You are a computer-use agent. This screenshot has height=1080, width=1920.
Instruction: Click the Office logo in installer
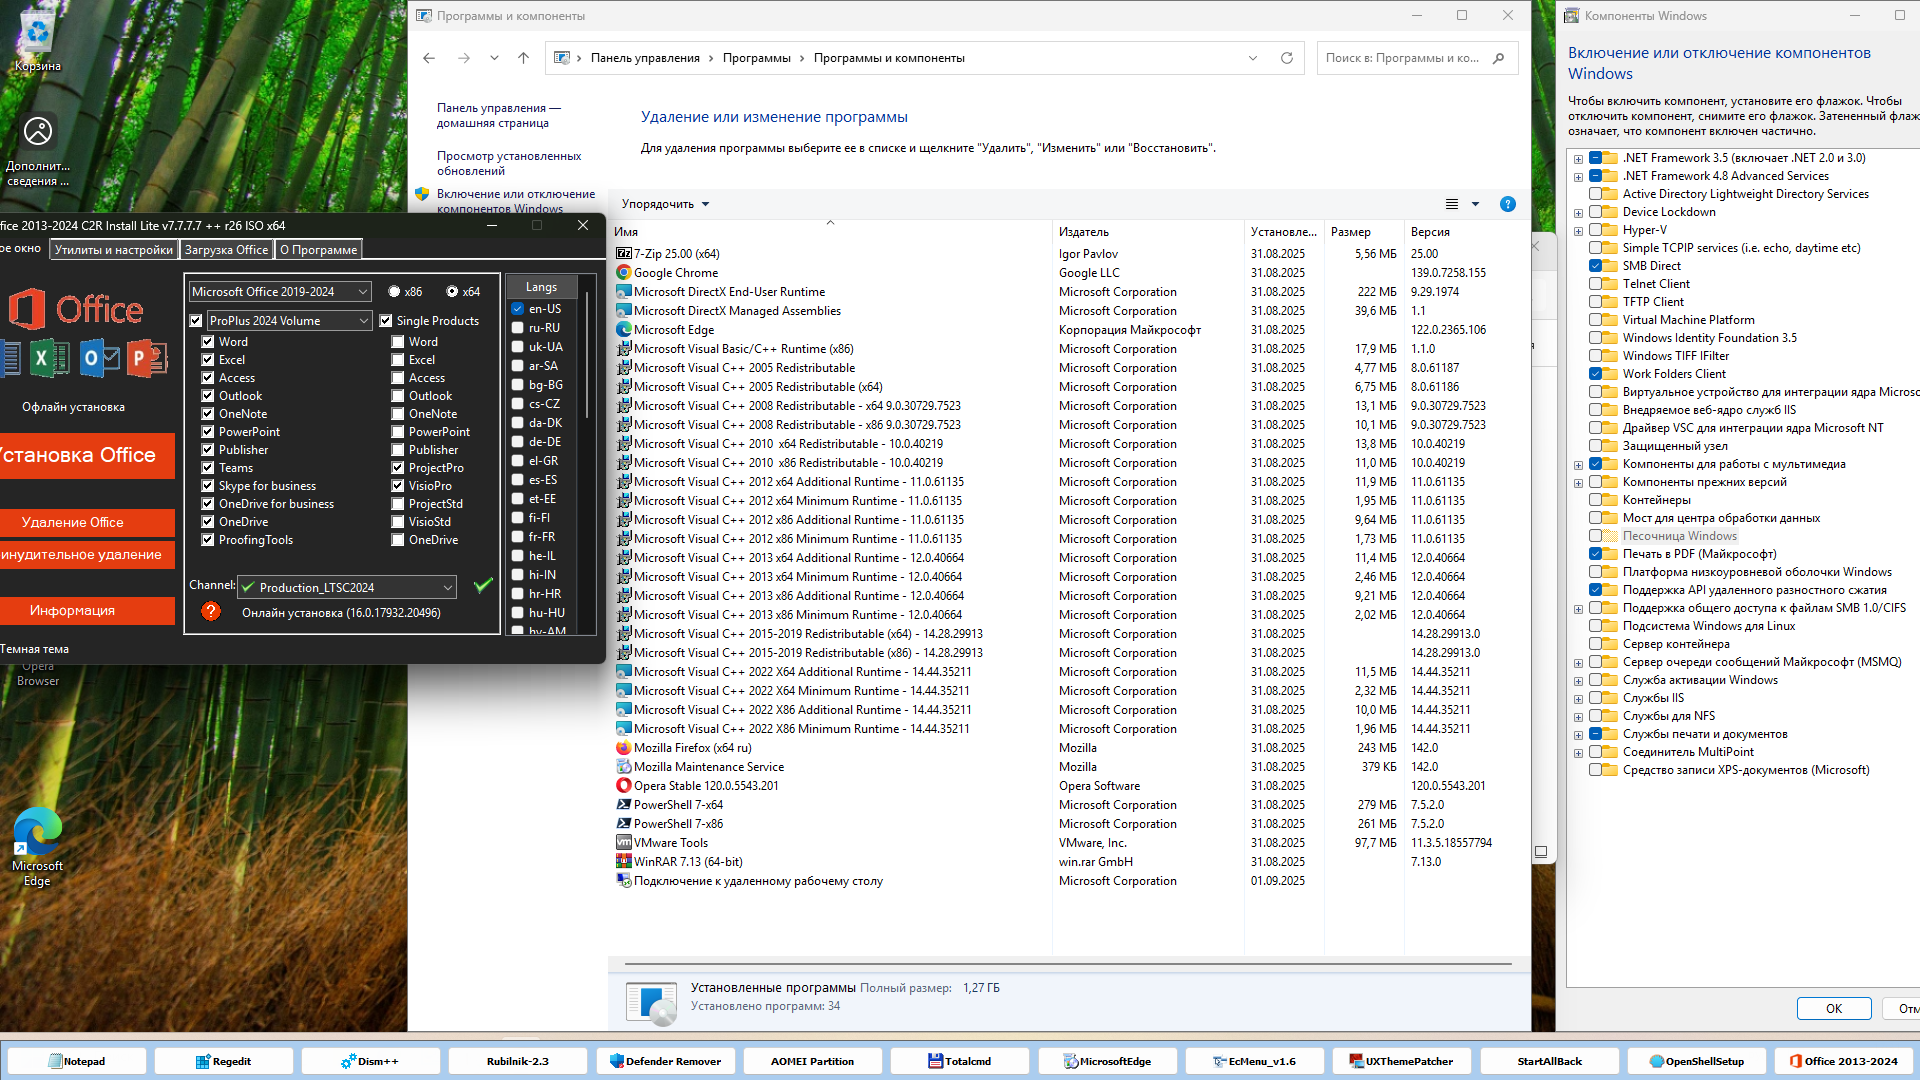click(x=76, y=309)
